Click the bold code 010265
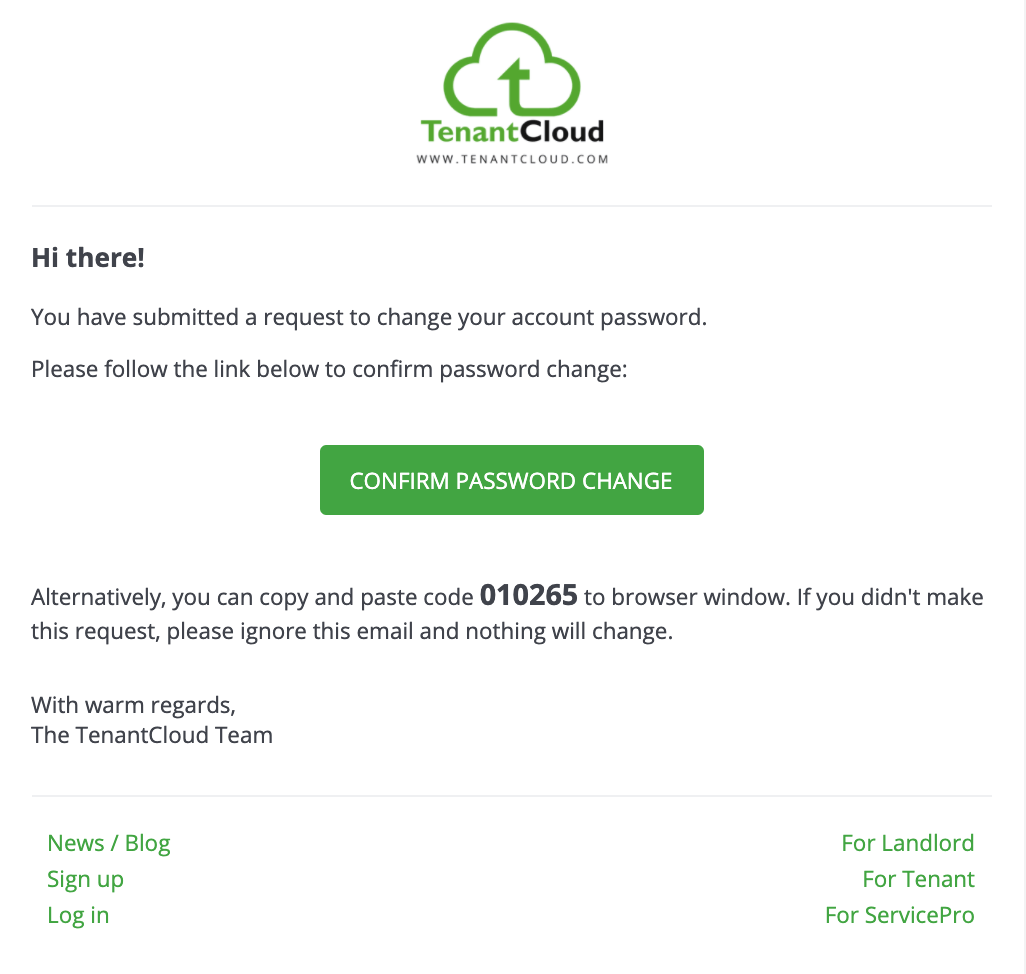The width and height of the screenshot is (1026, 974). (x=529, y=595)
